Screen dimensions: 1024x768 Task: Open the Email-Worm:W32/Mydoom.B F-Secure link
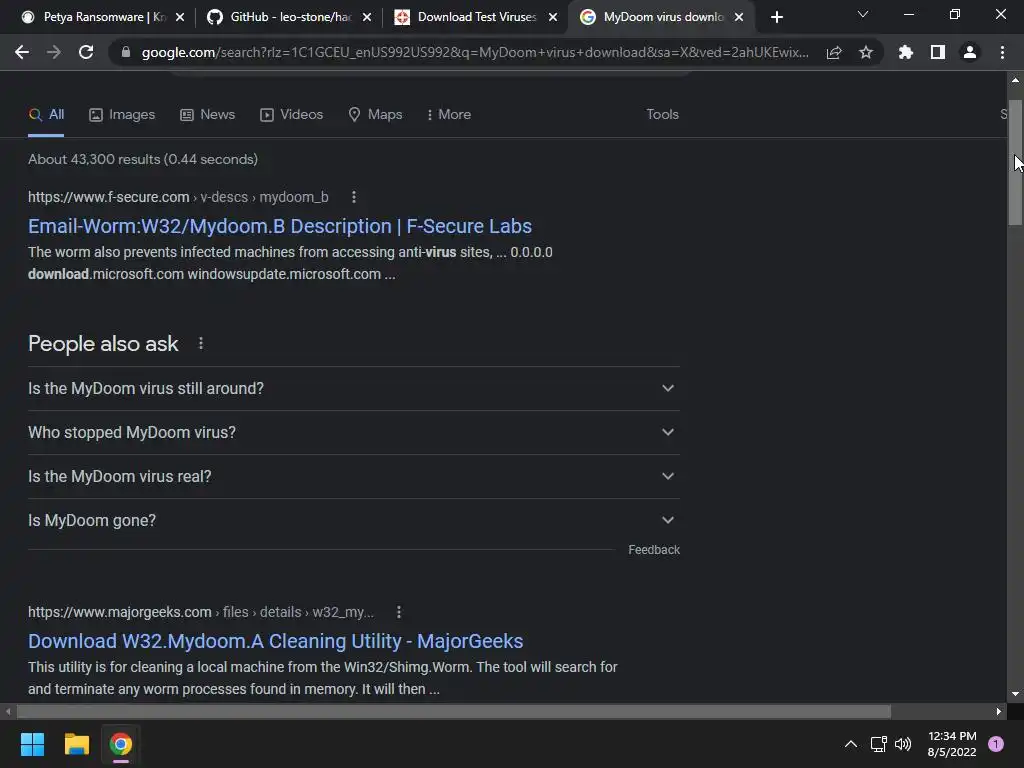pyautogui.click(x=280, y=226)
